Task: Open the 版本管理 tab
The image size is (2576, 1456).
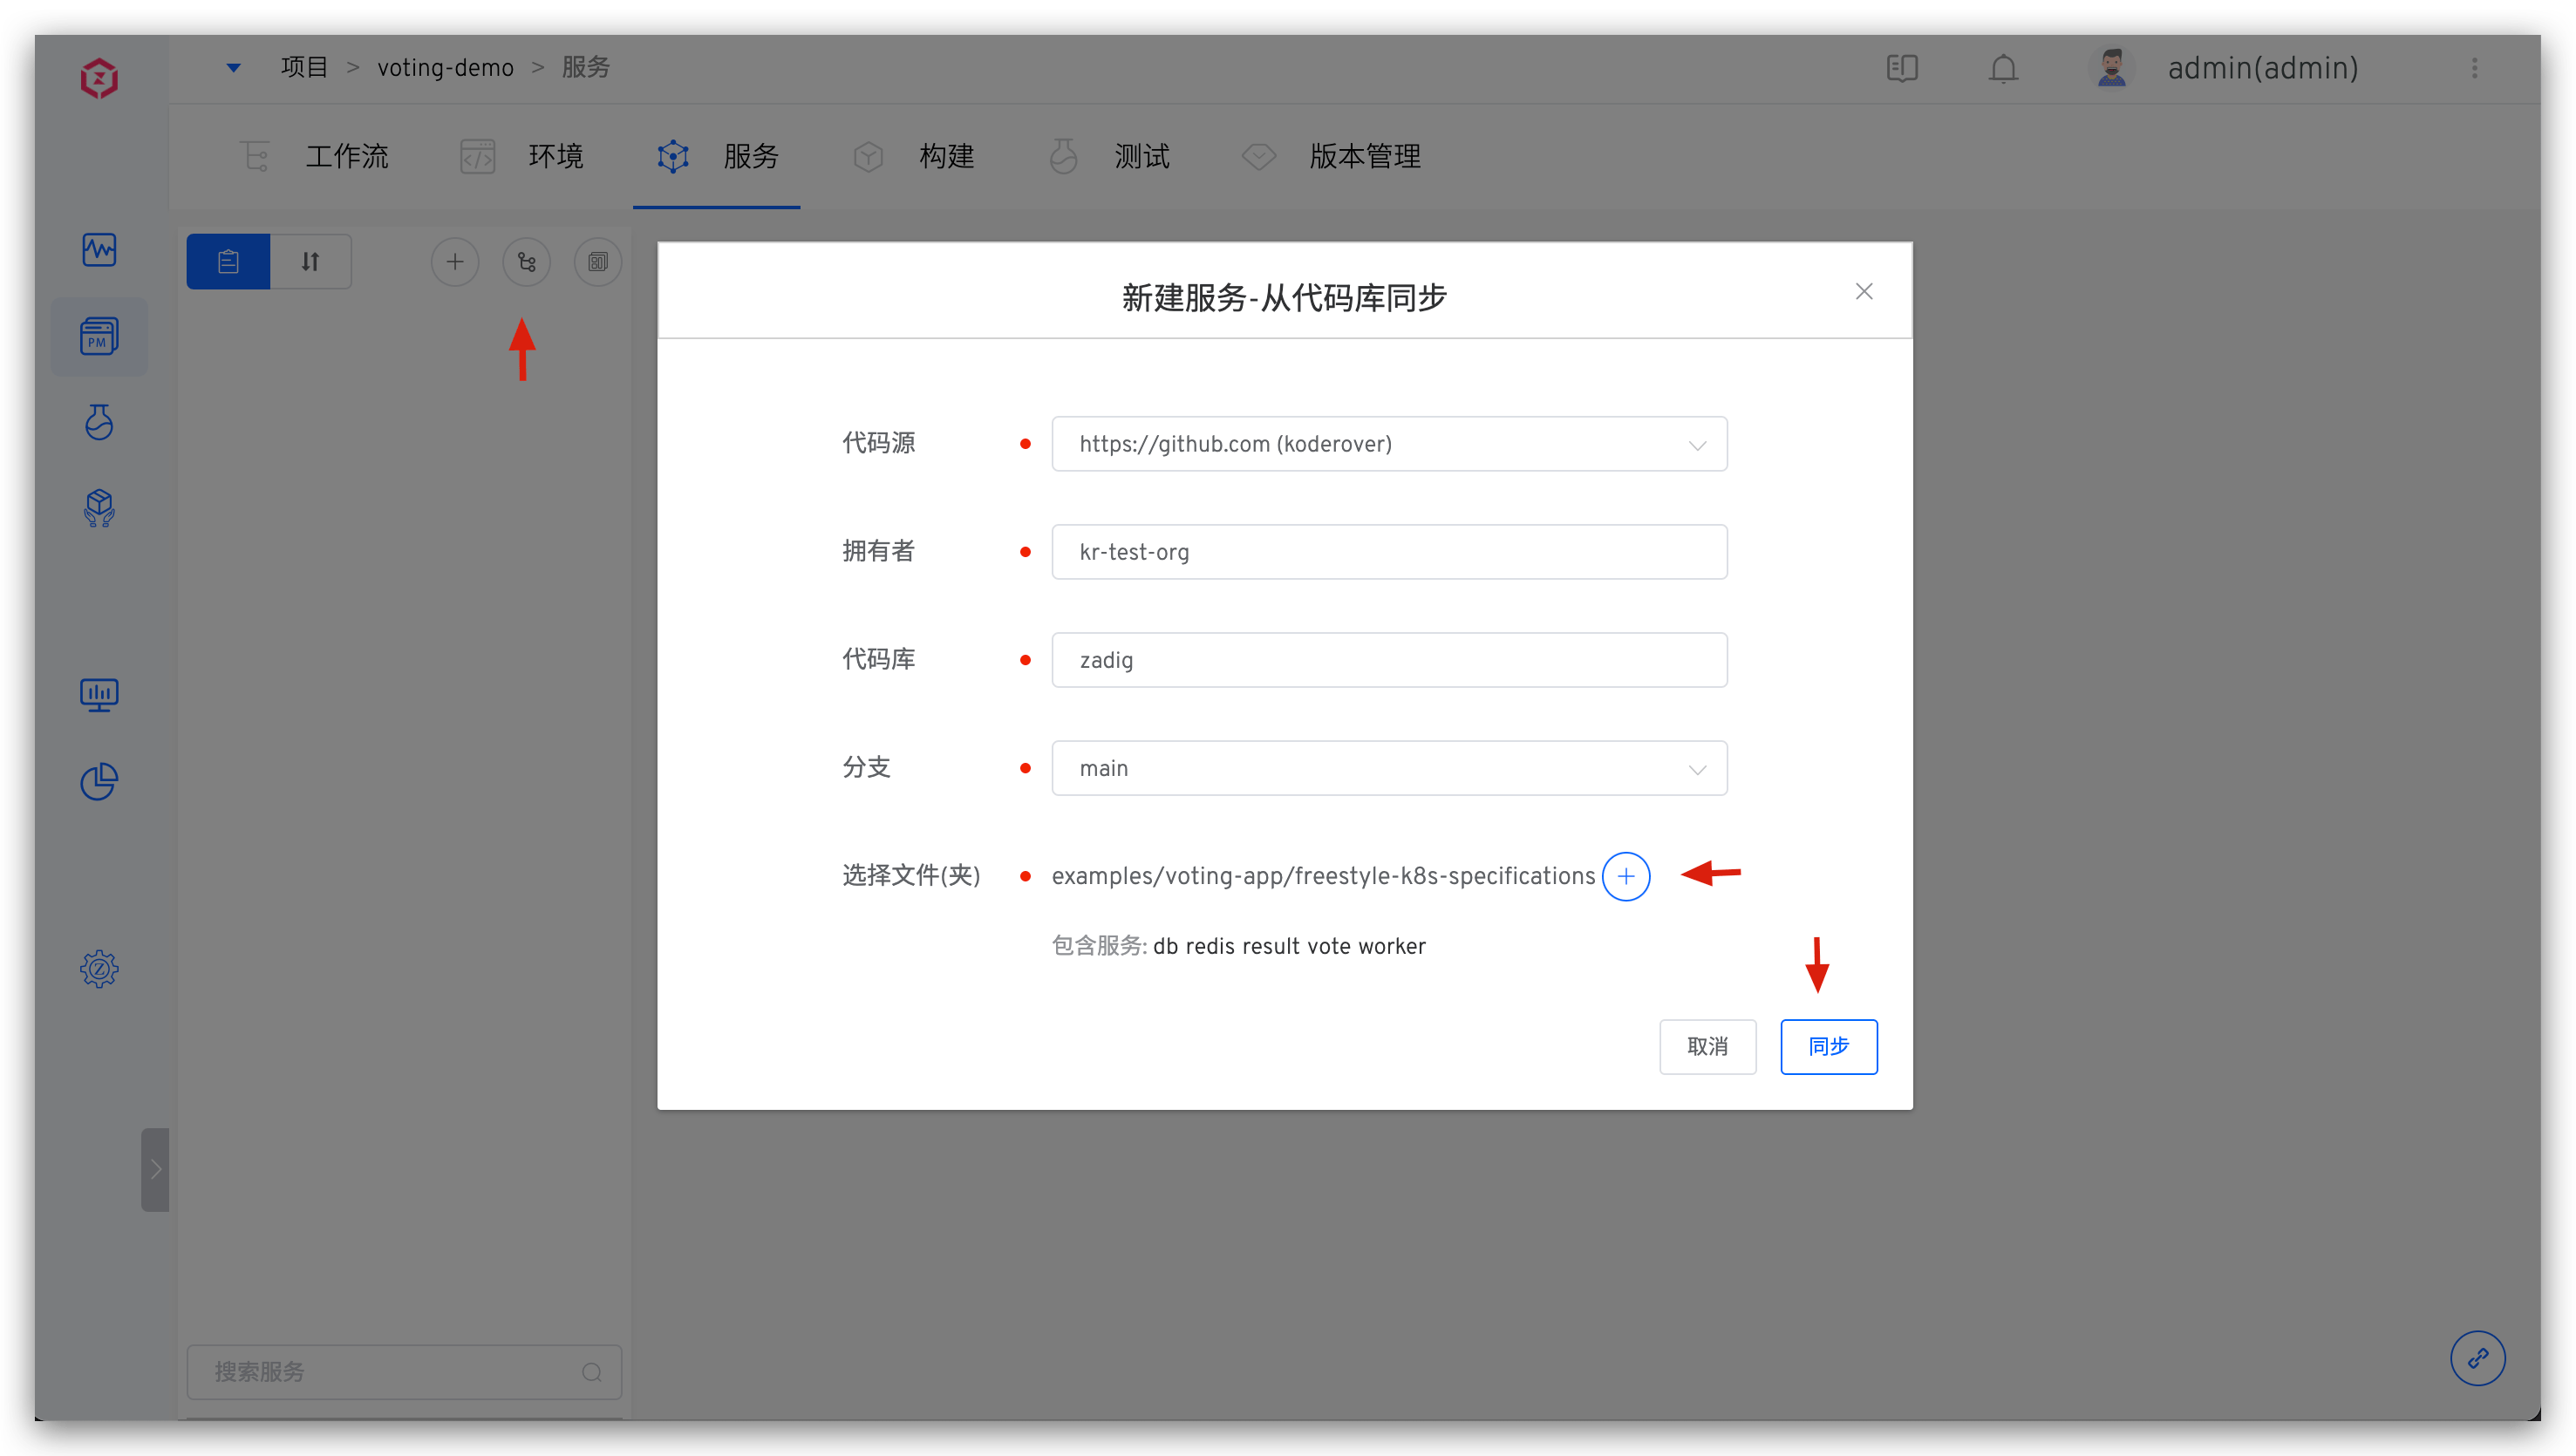Action: tap(1364, 156)
